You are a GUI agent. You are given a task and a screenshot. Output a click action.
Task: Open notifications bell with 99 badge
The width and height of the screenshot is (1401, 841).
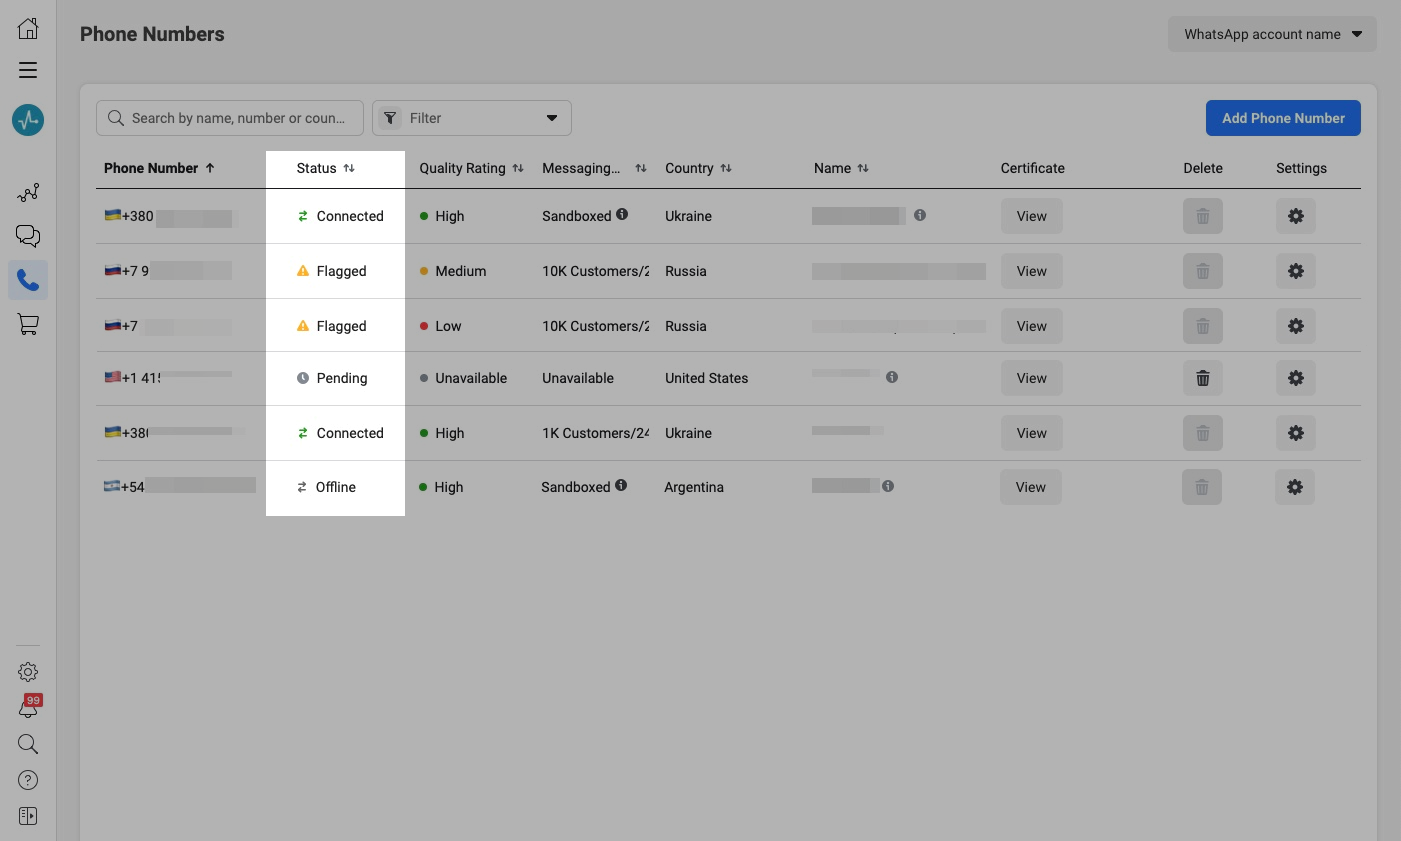pyautogui.click(x=28, y=708)
